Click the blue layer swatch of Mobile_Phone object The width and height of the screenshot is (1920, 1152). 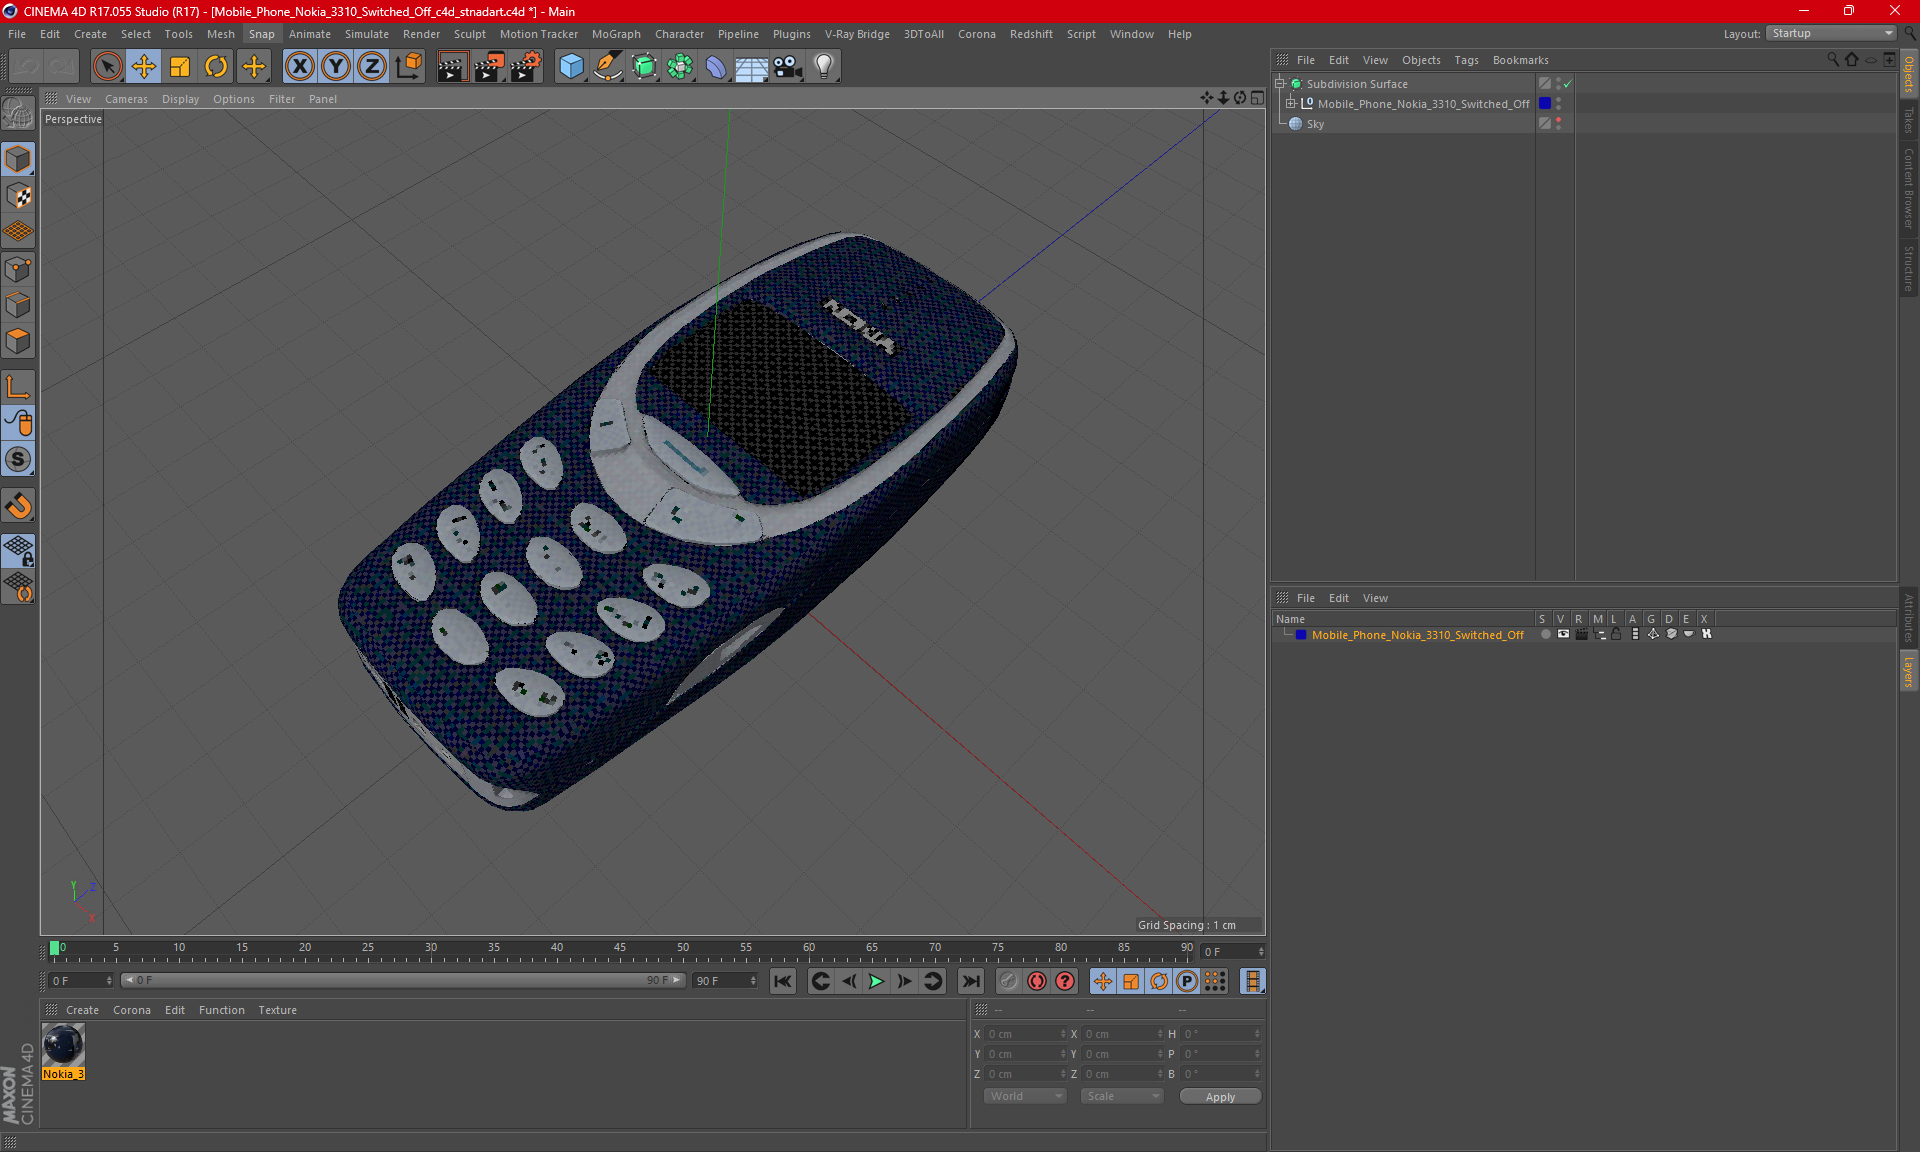point(1545,104)
